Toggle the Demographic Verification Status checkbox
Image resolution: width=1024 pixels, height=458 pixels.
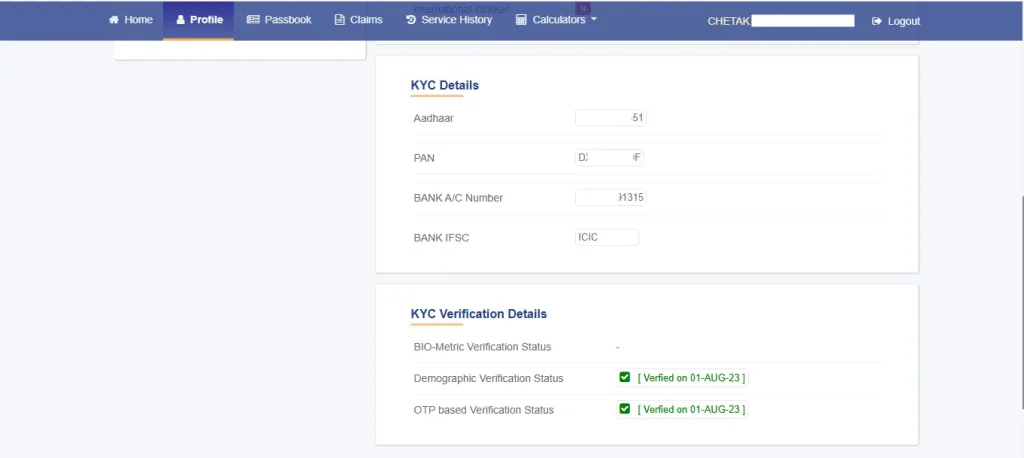click(x=625, y=377)
